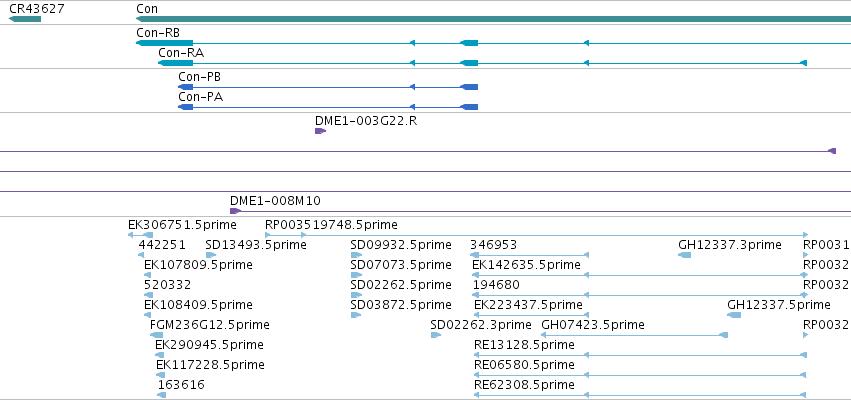
Task: Select EK142635.5prime EST label
Action: [x=526, y=265]
